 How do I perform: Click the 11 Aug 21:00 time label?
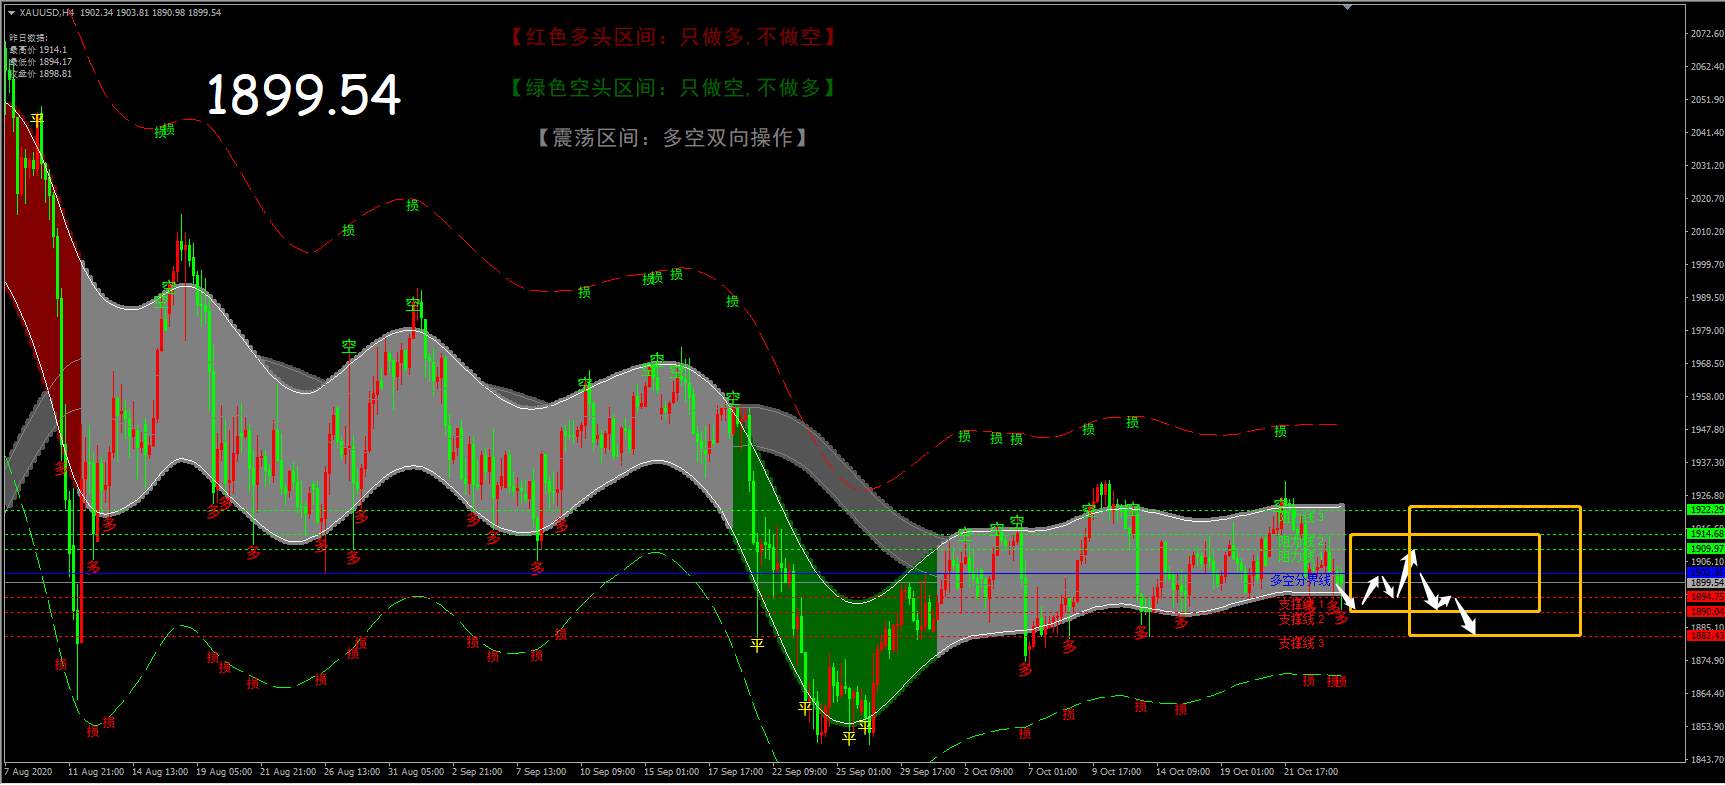click(96, 772)
